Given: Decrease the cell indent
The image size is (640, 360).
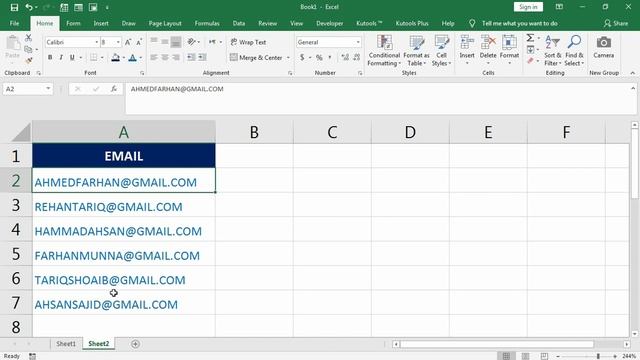Looking at the screenshot, I should coord(191,58).
